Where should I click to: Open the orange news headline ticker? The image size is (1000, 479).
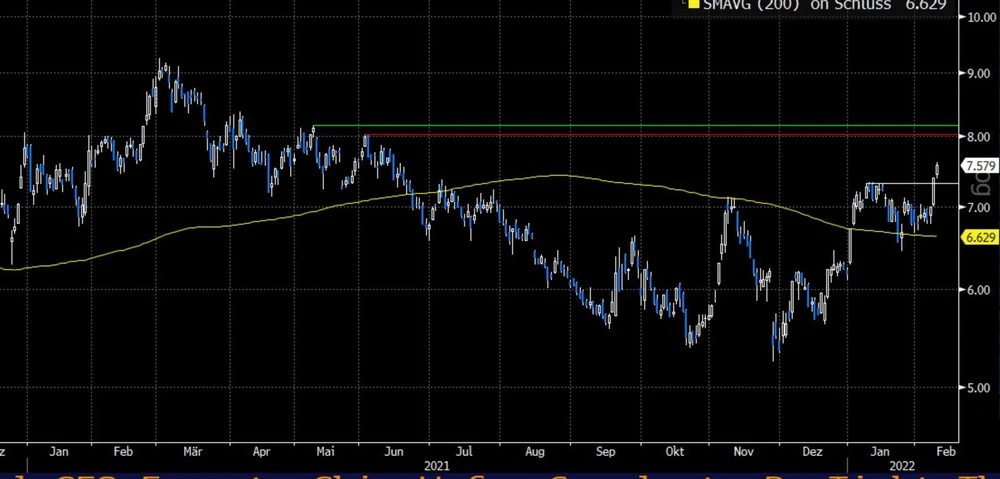[500, 475]
